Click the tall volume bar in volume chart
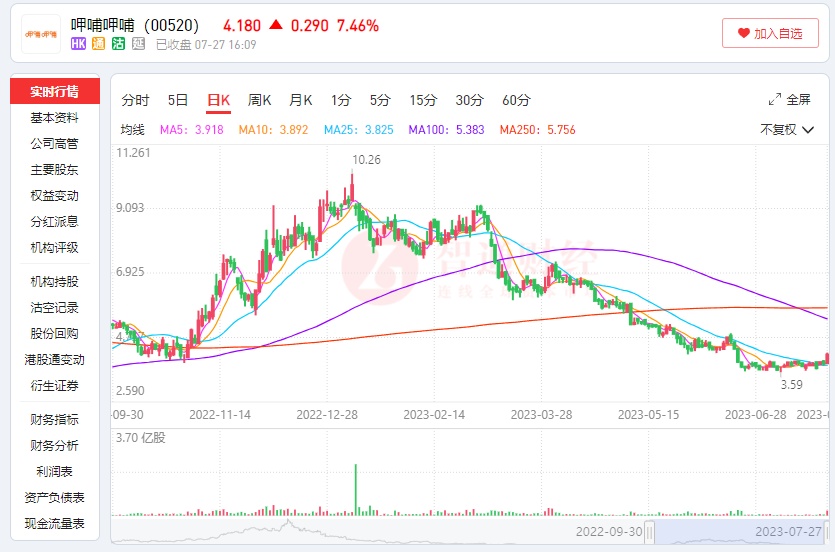 click(x=355, y=489)
